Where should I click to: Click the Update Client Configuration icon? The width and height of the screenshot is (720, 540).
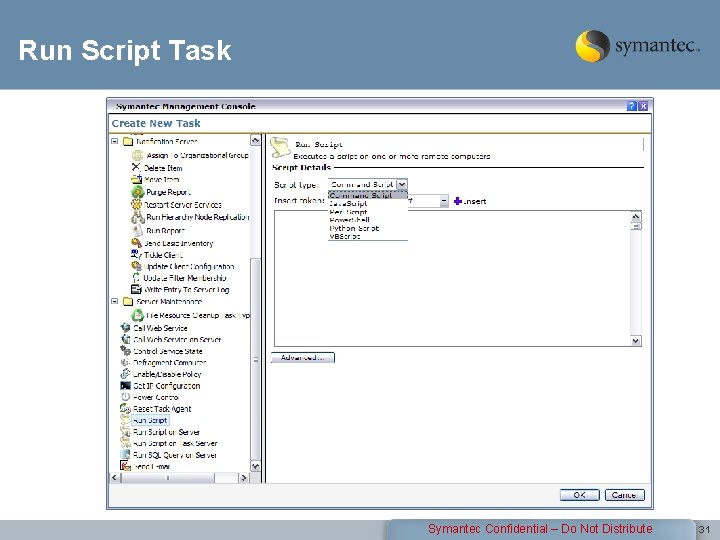[x=136, y=266]
